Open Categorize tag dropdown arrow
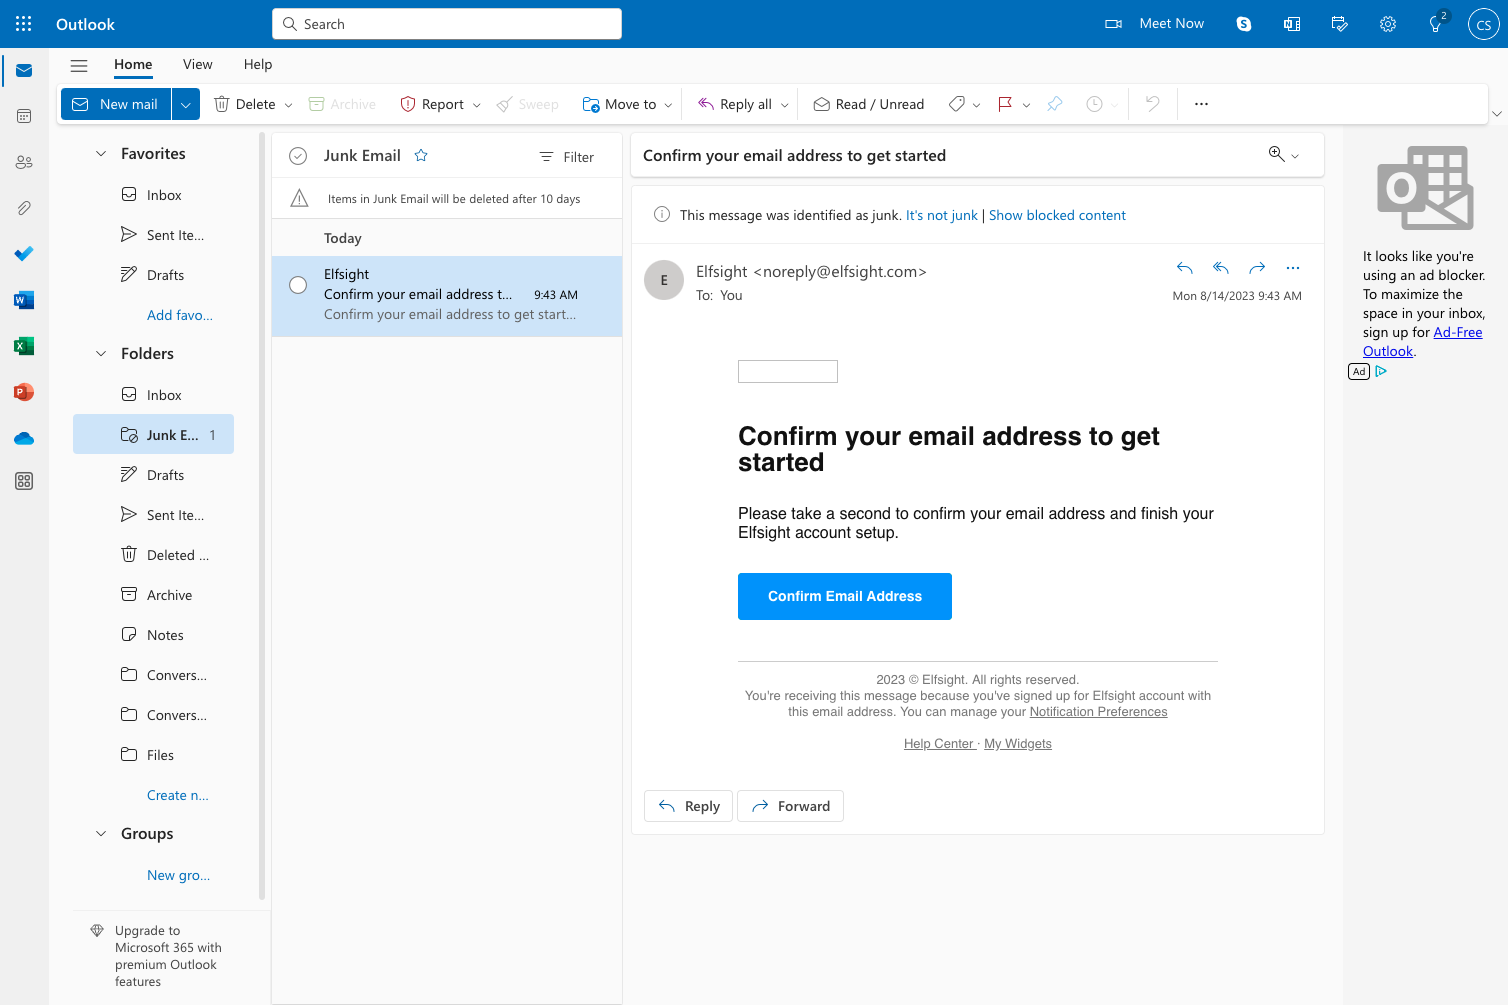The width and height of the screenshot is (1508, 1005). (977, 105)
